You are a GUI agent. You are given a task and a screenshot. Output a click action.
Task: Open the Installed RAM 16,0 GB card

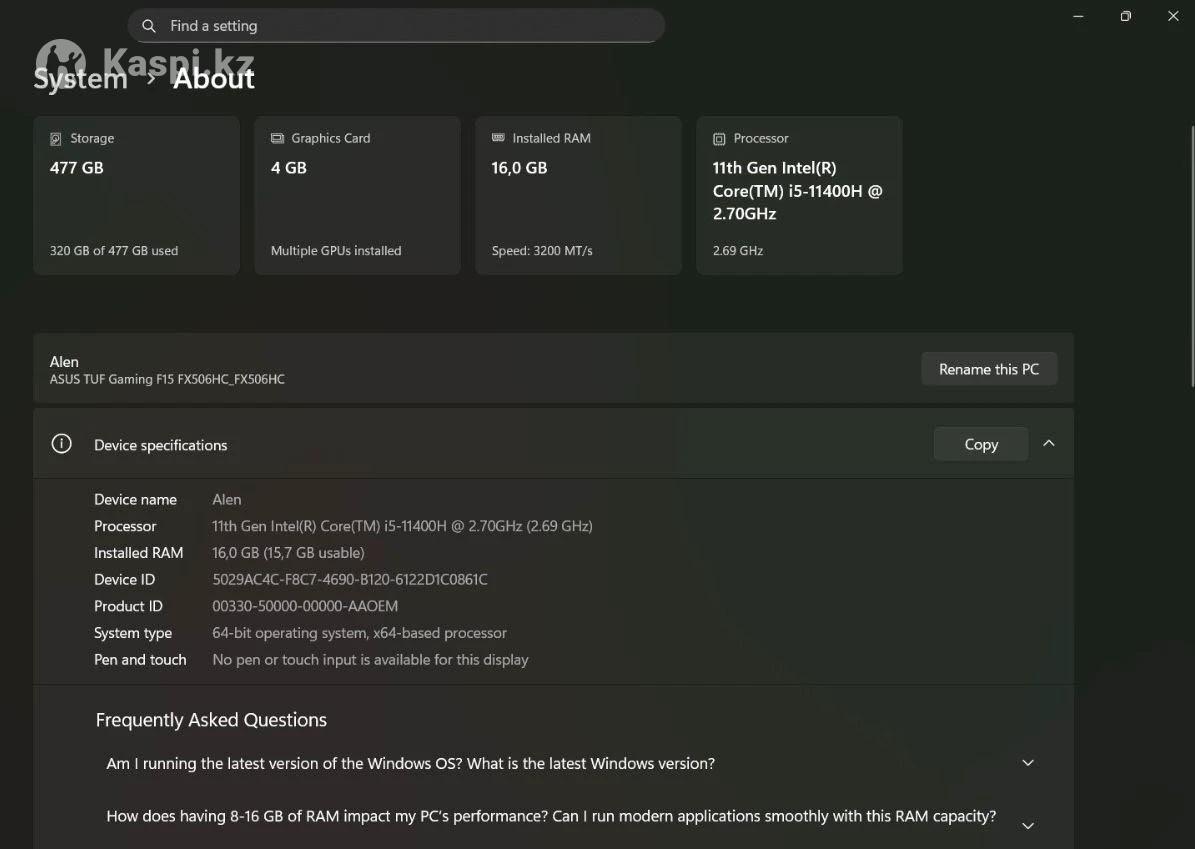[x=578, y=196]
